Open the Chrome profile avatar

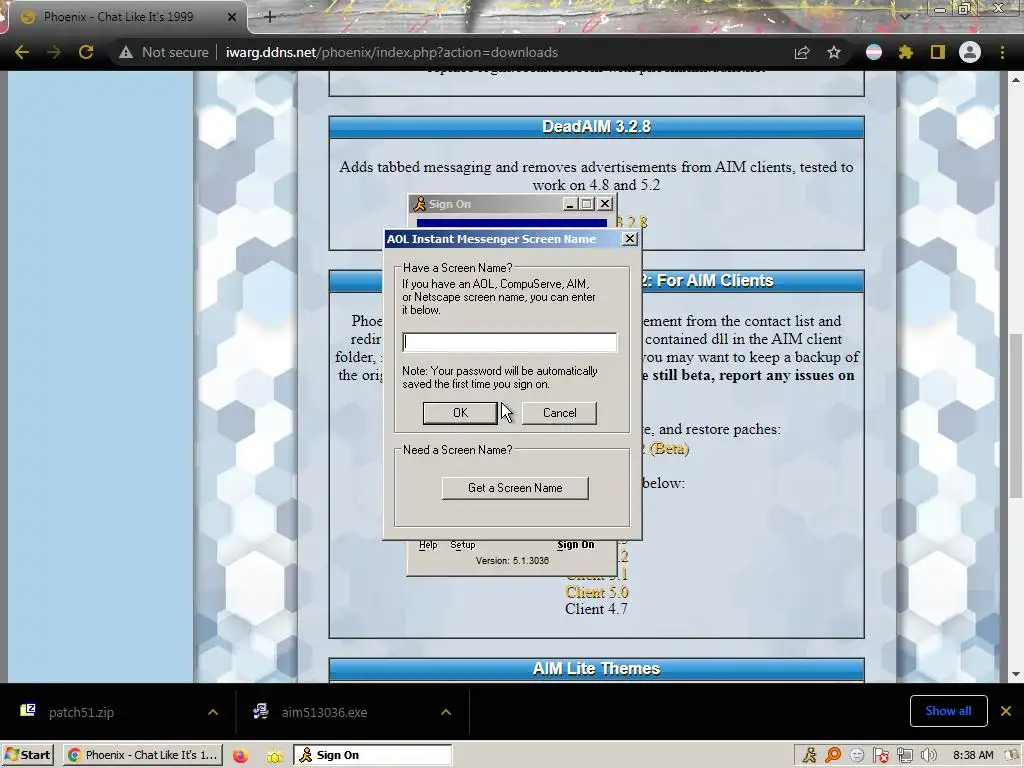(970, 52)
